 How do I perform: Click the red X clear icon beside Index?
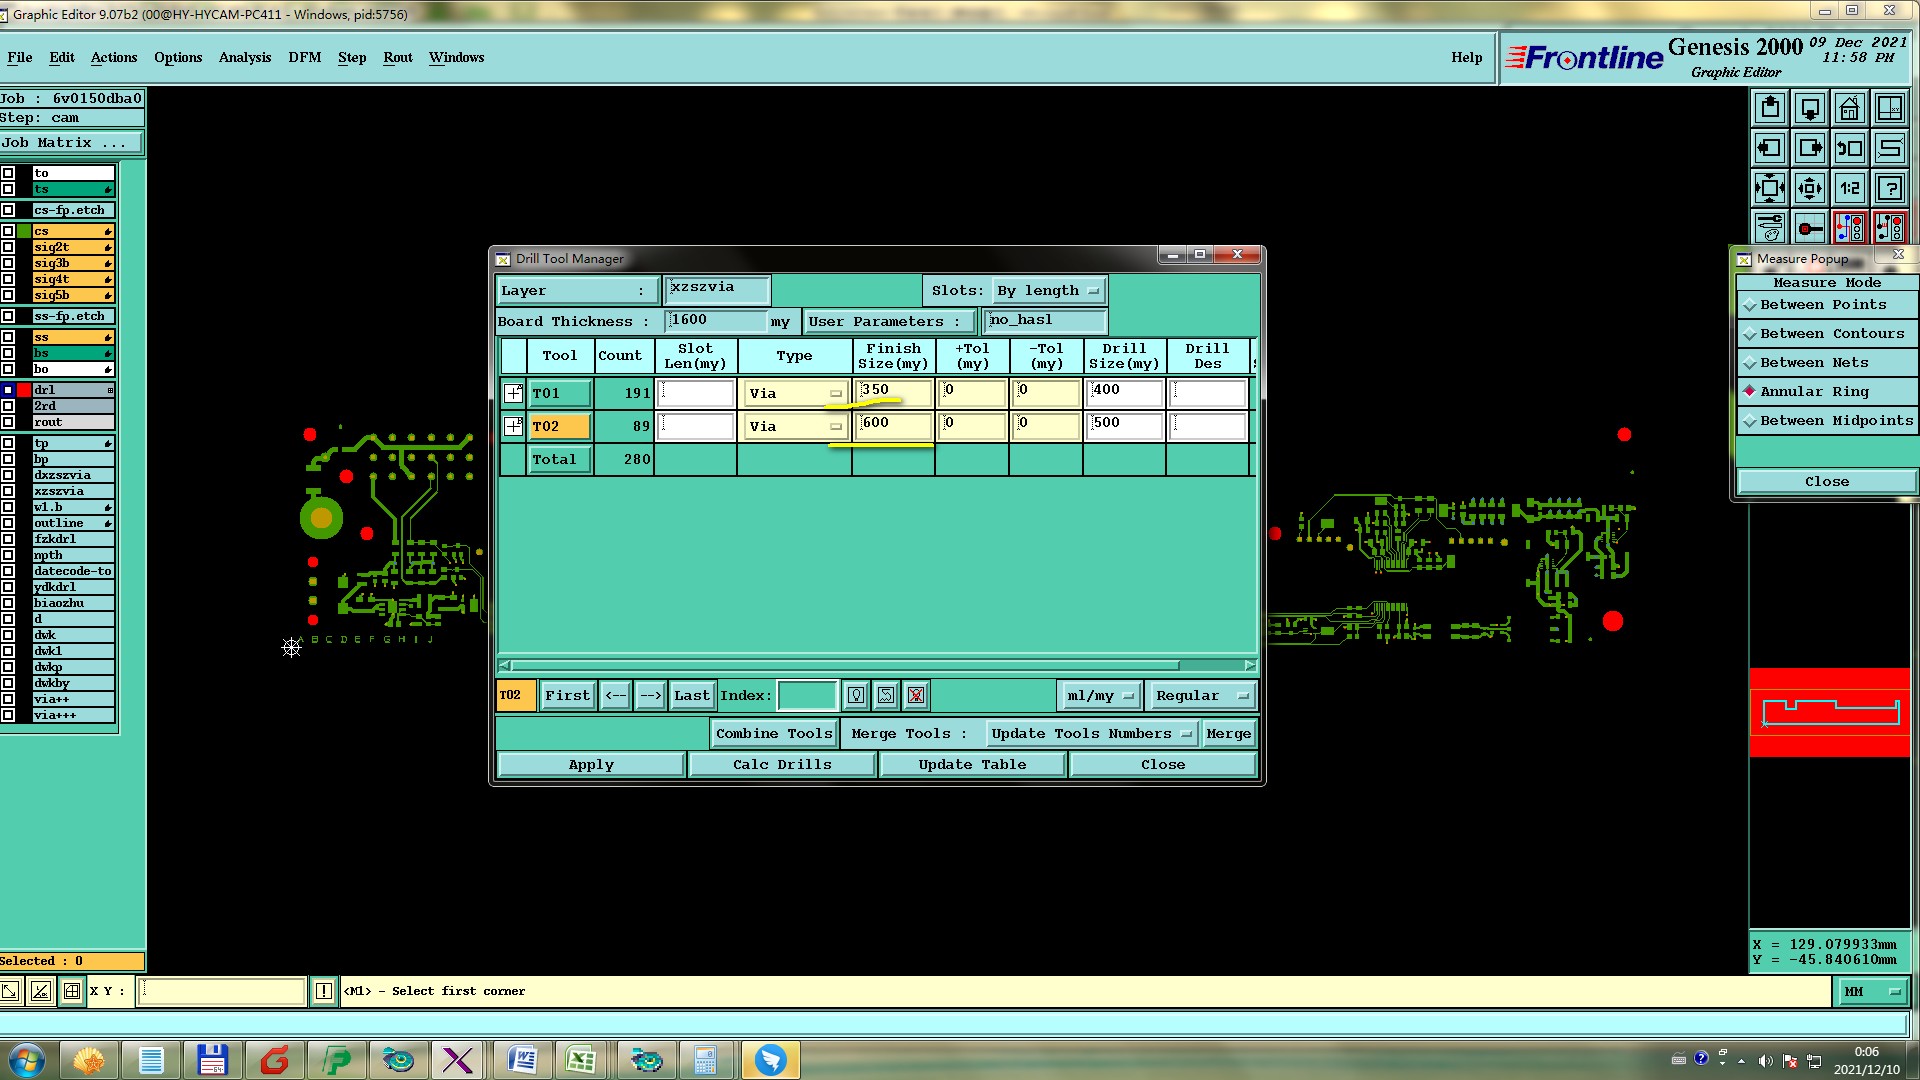pyautogui.click(x=916, y=695)
